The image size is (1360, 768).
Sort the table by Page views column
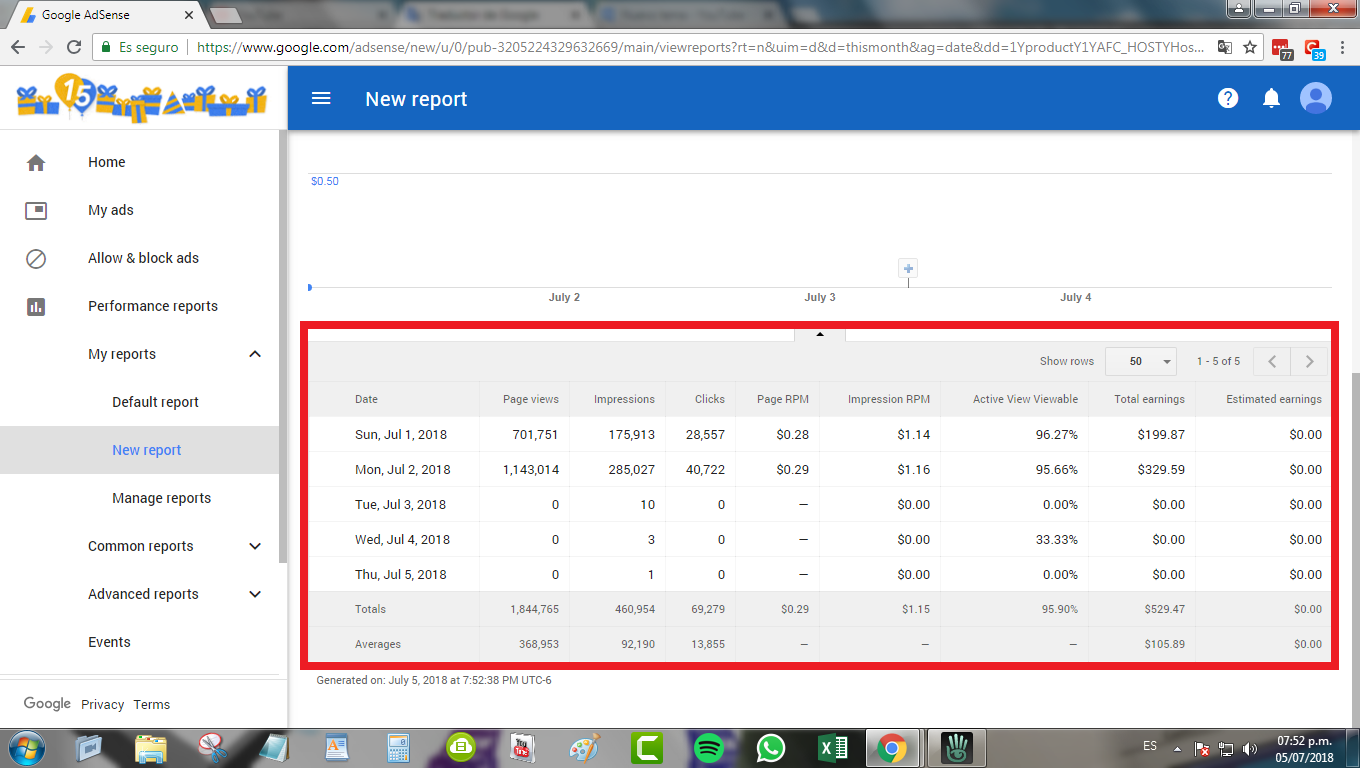(531, 399)
